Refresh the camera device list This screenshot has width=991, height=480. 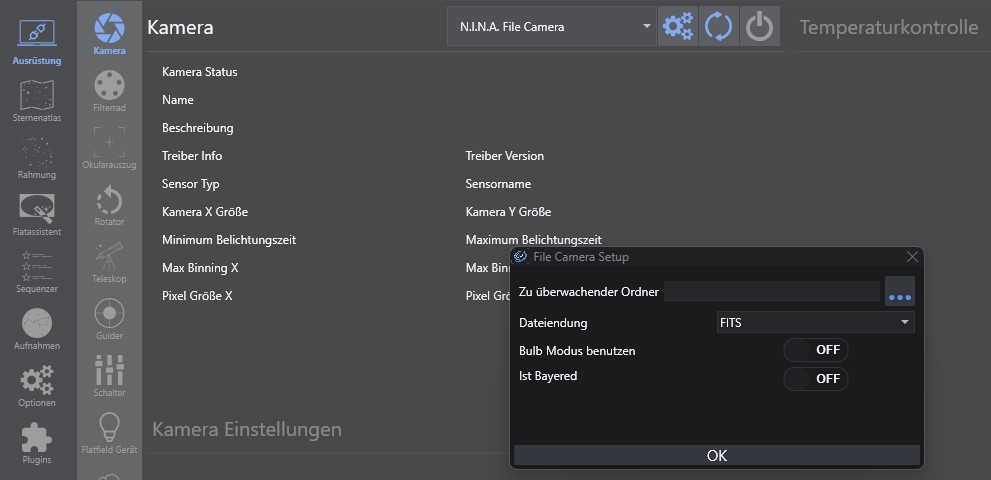(x=719, y=27)
